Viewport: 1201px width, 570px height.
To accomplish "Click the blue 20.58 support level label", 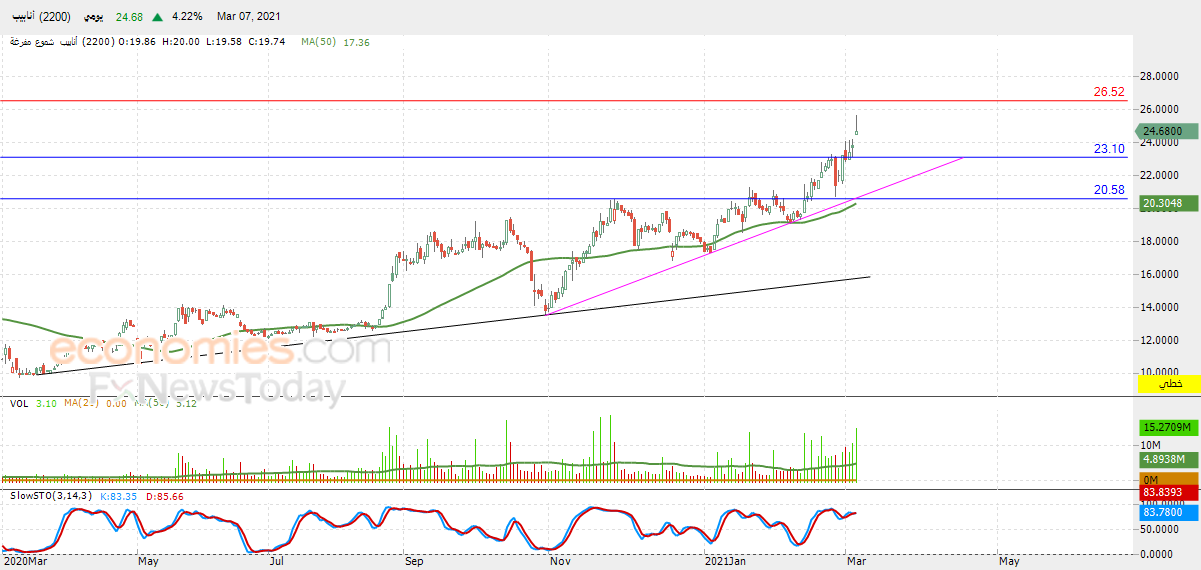I will [x=1108, y=190].
